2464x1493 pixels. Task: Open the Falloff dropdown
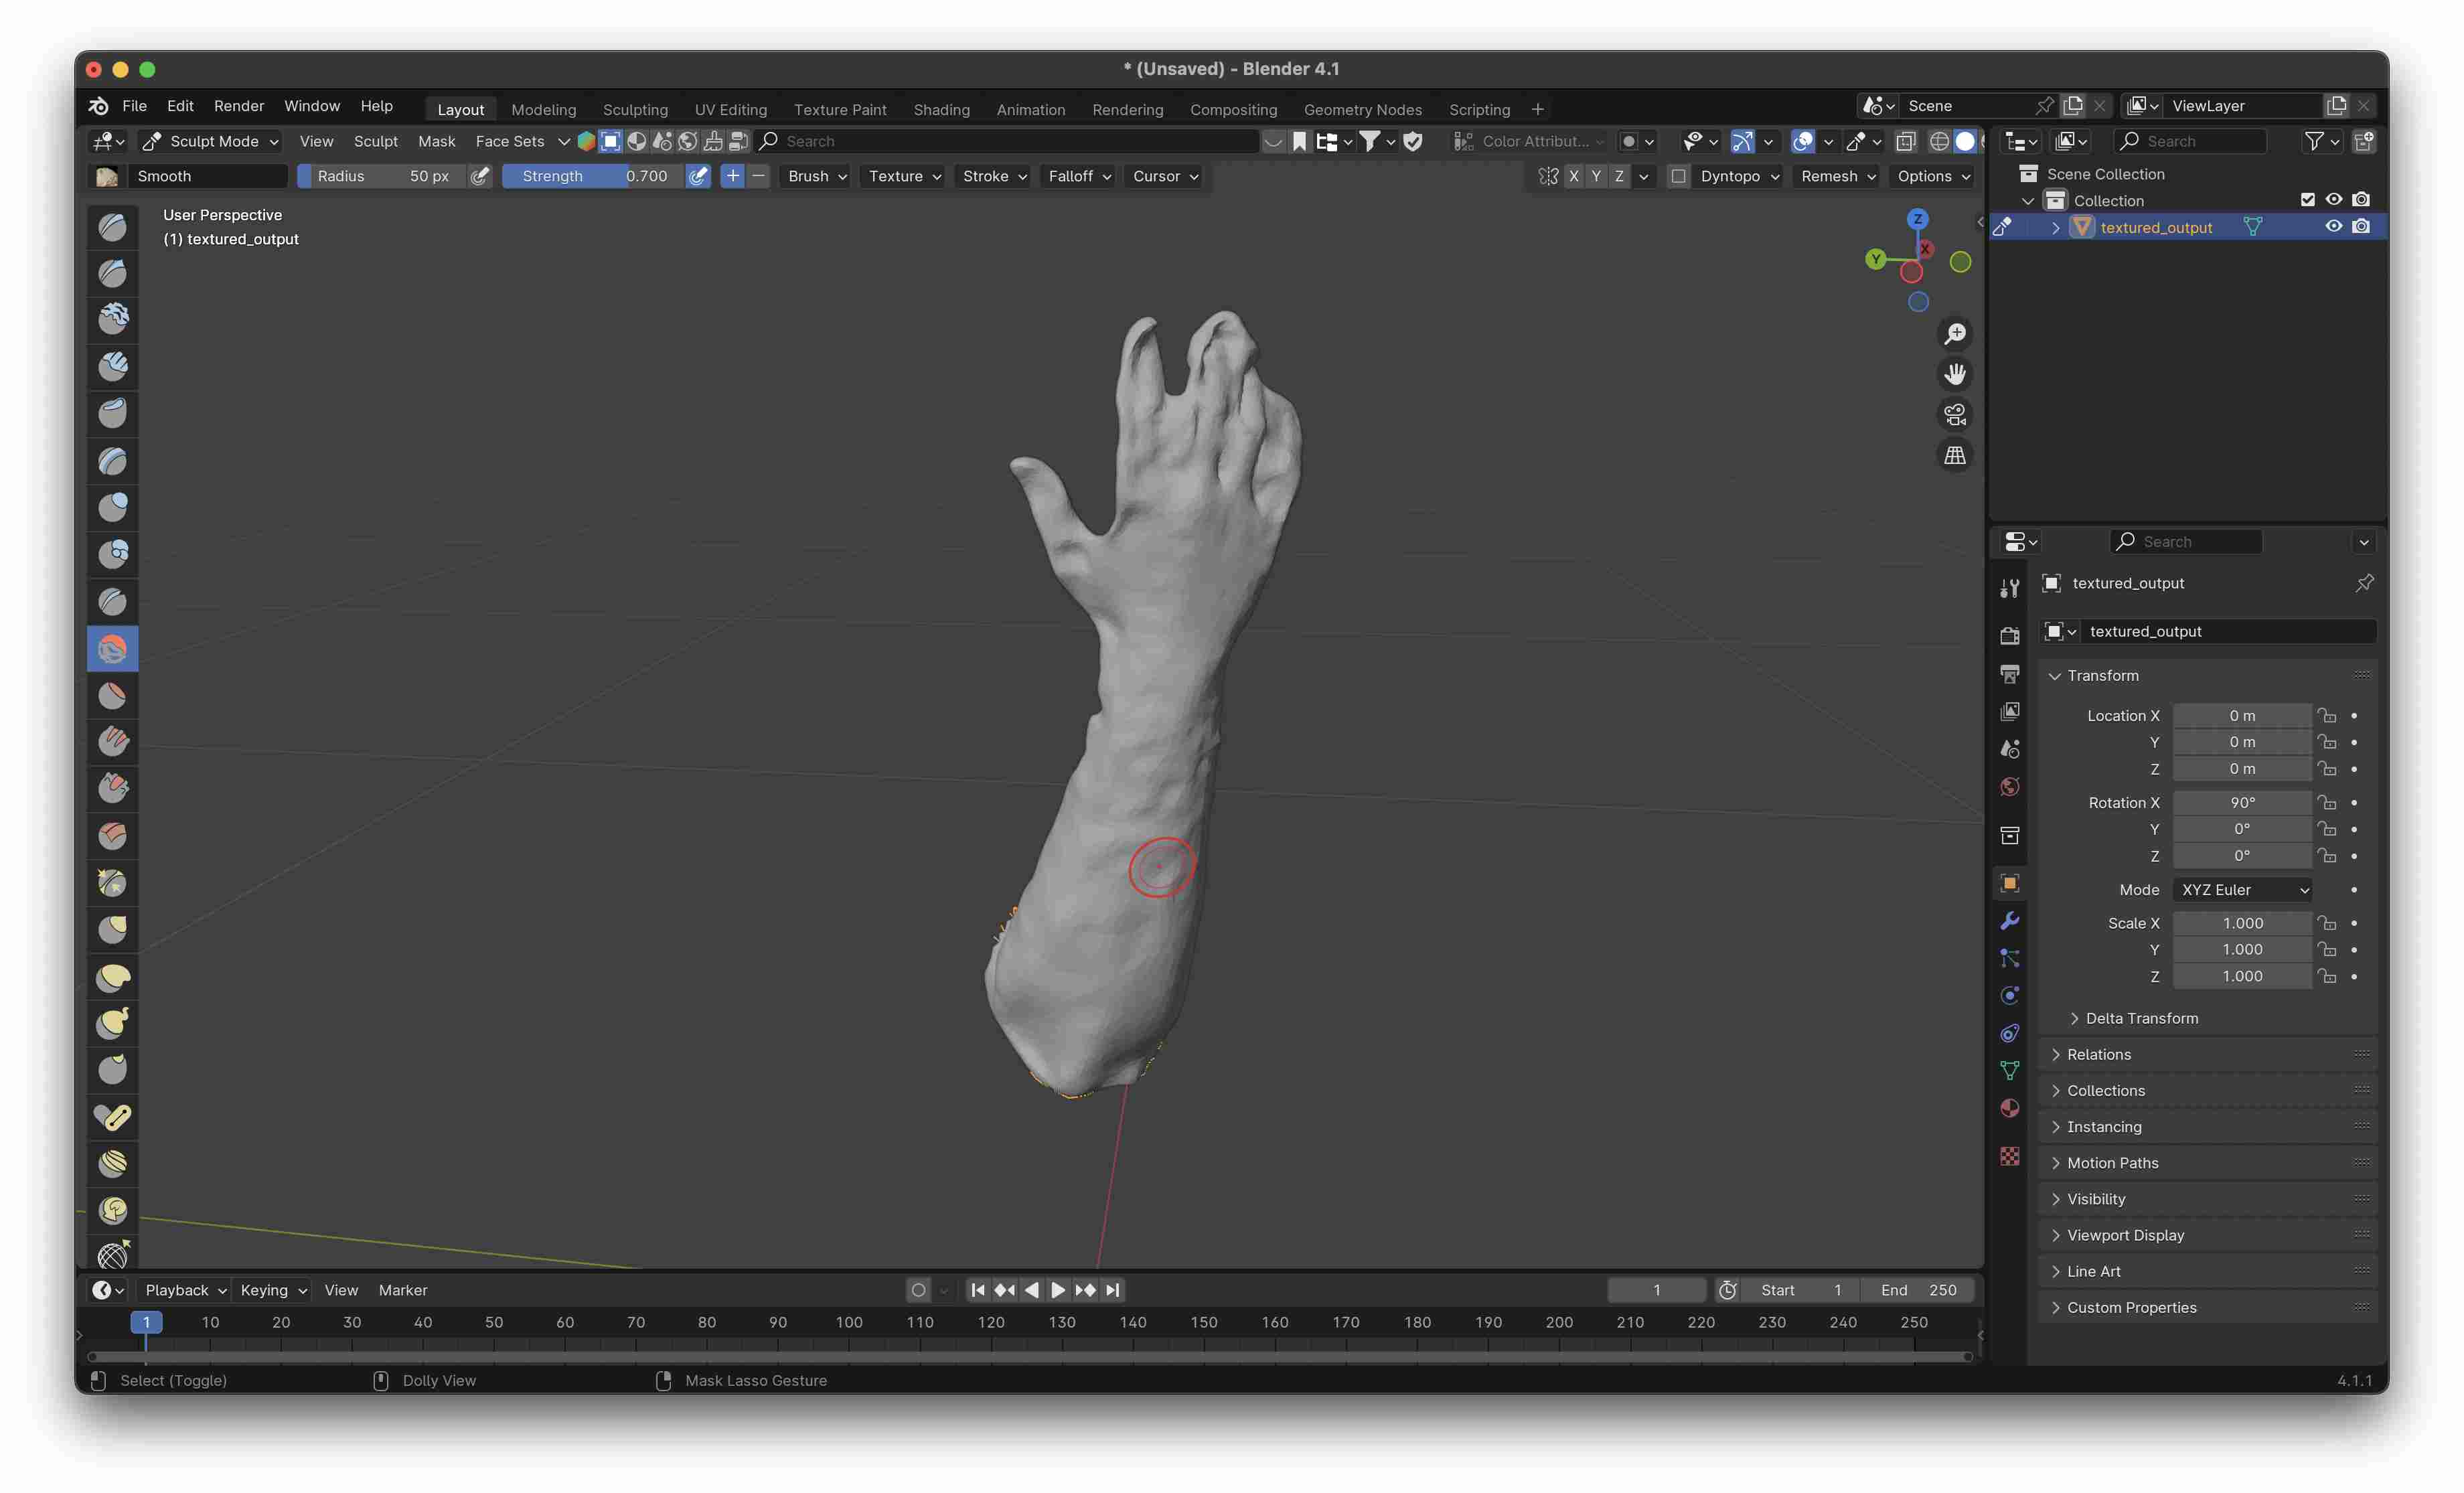click(1078, 176)
